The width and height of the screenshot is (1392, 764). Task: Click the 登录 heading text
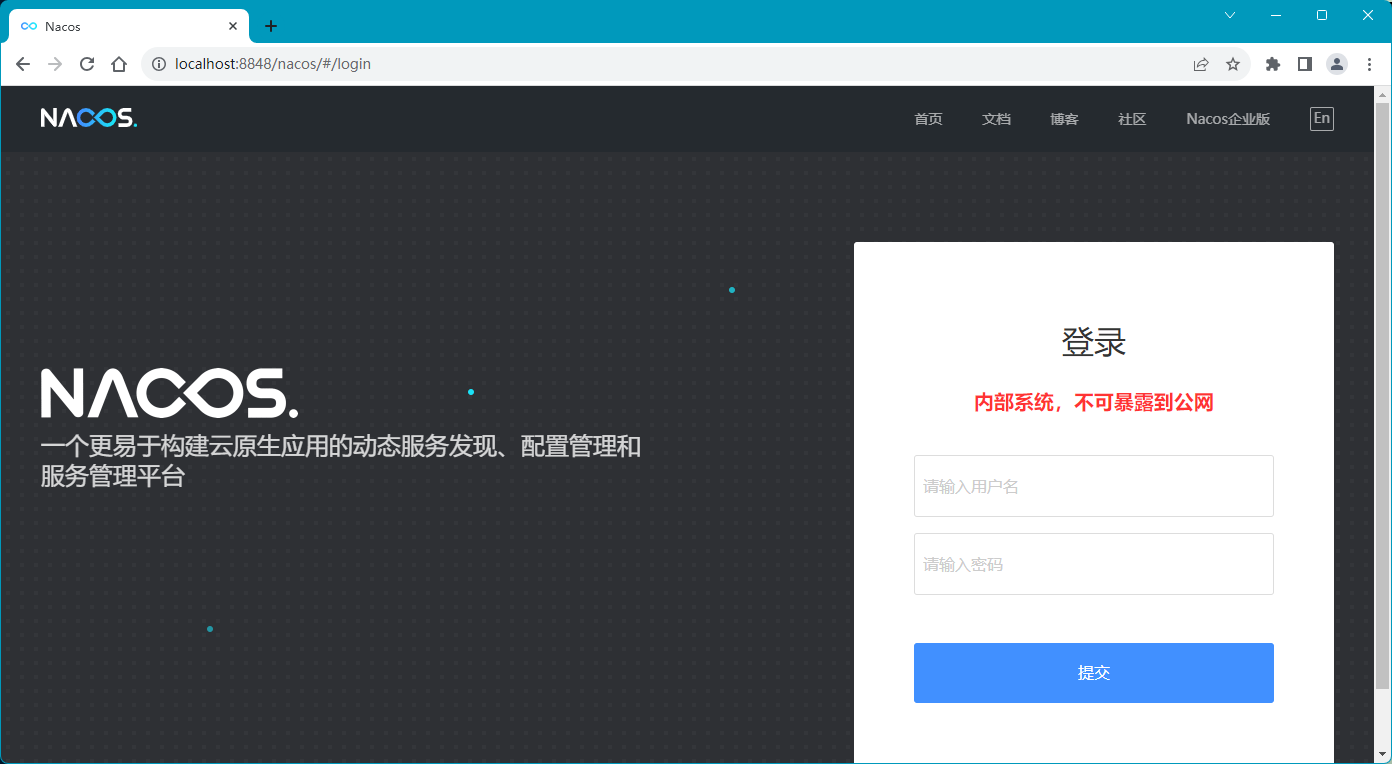(x=1094, y=342)
